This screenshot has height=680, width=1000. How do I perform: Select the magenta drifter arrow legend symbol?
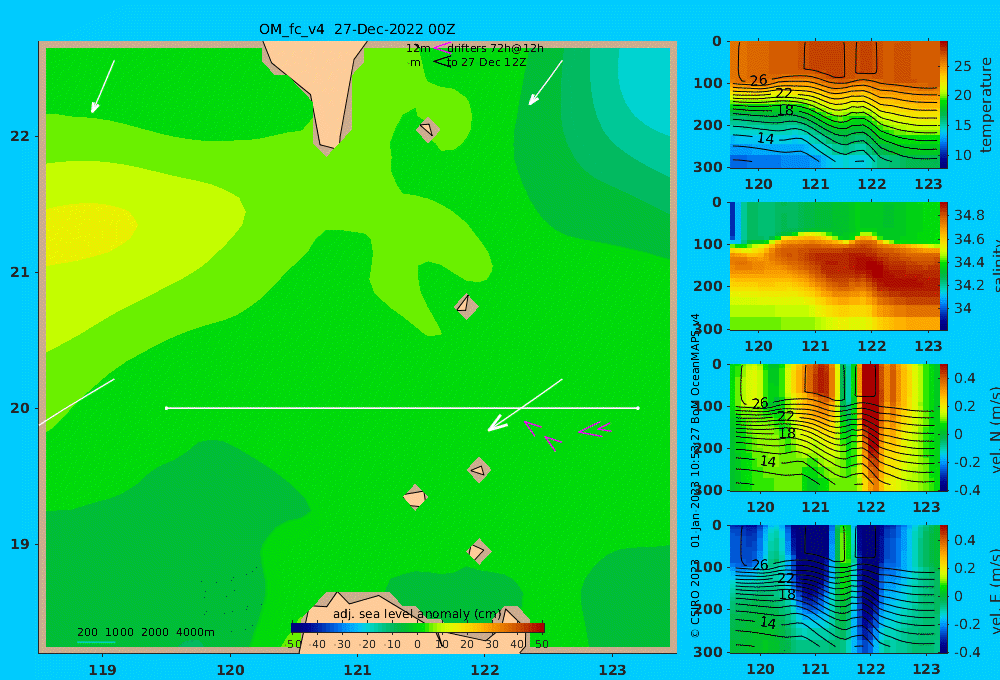[441, 47]
